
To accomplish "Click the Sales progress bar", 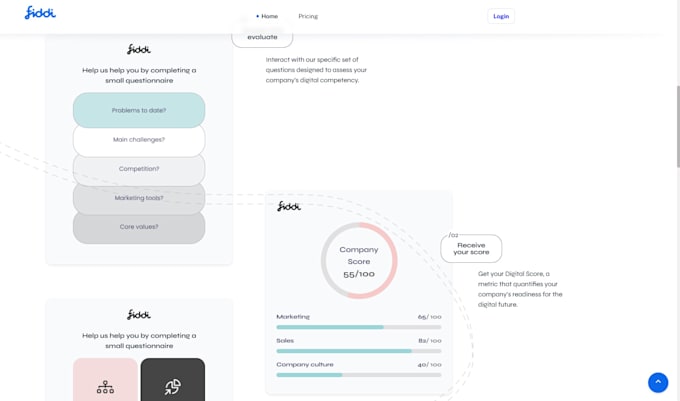I will click(359, 351).
